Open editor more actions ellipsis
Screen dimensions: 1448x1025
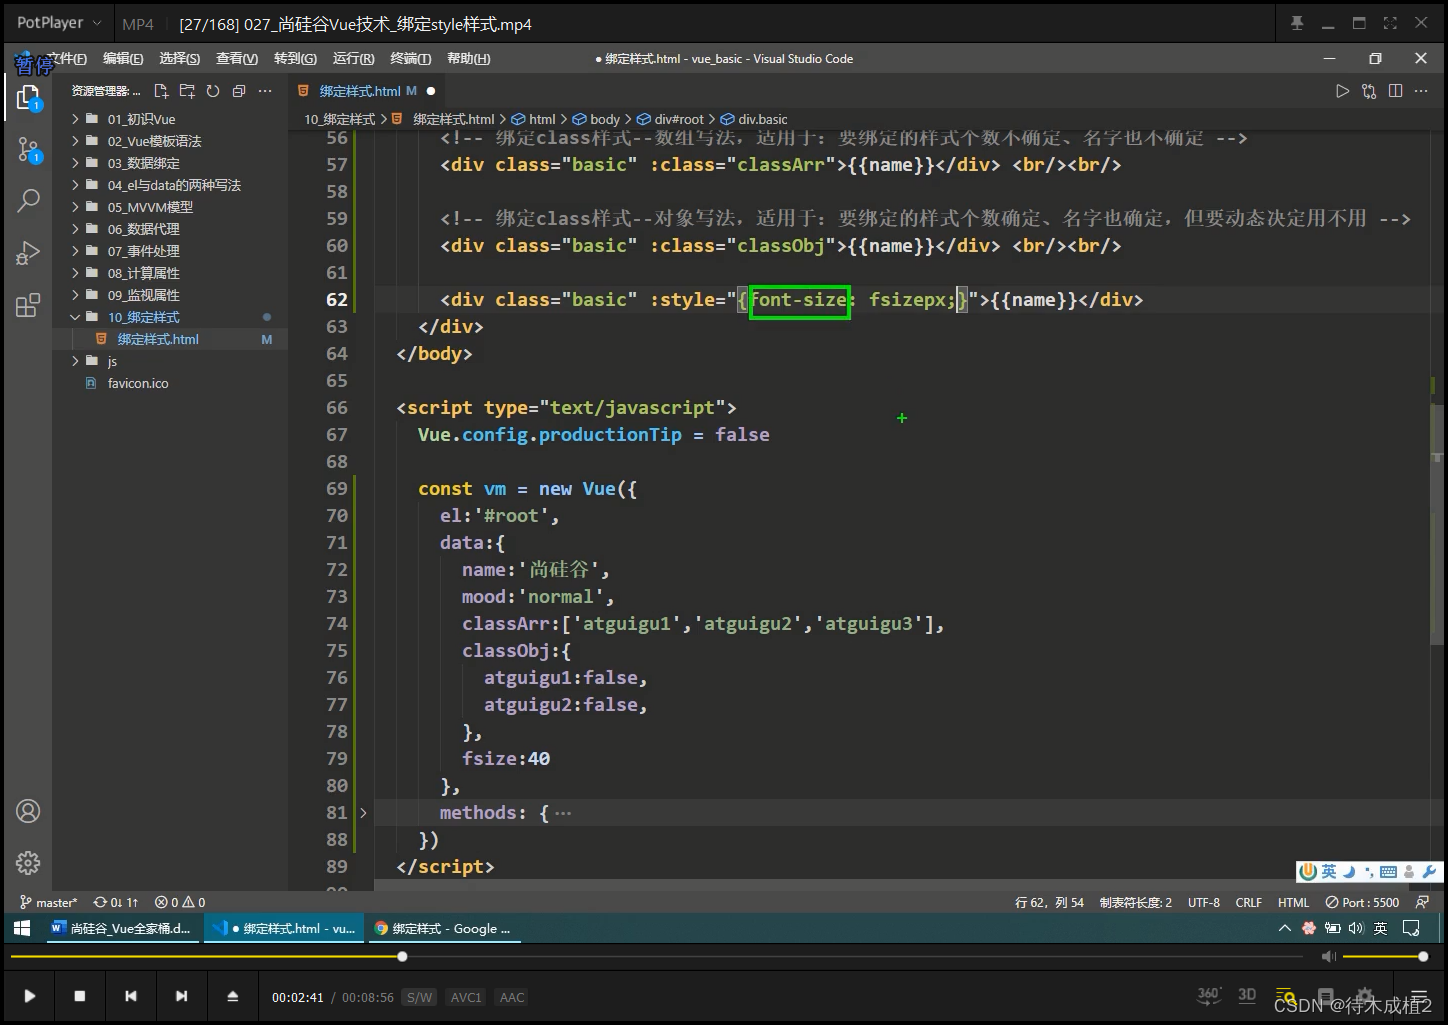click(1421, 91)
